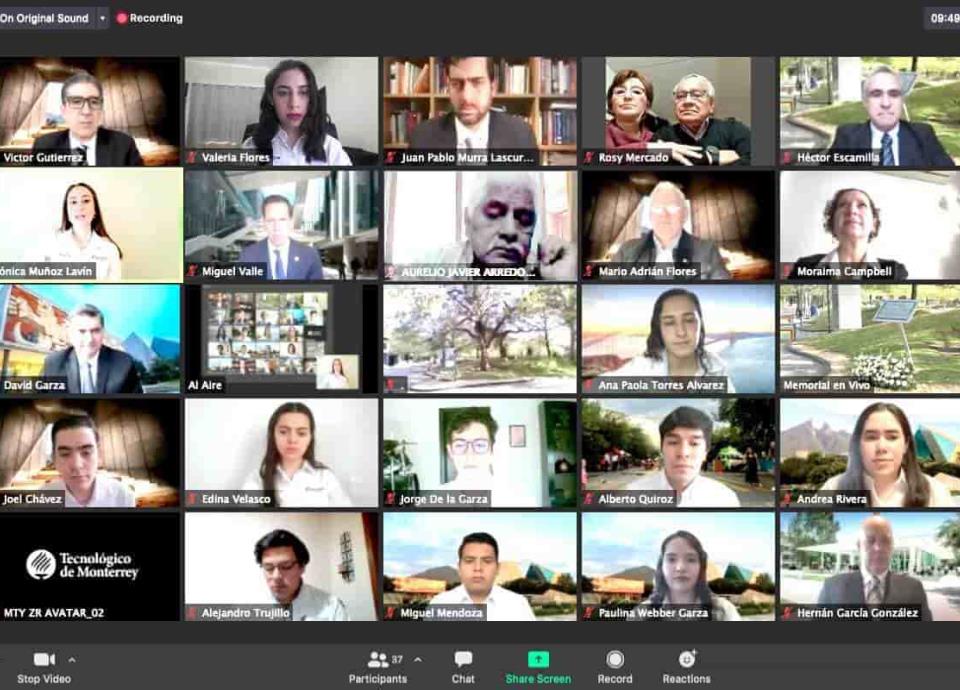960x690 pixels.
Task: Open the Reactions emoji menu
Action: point(686,659)
